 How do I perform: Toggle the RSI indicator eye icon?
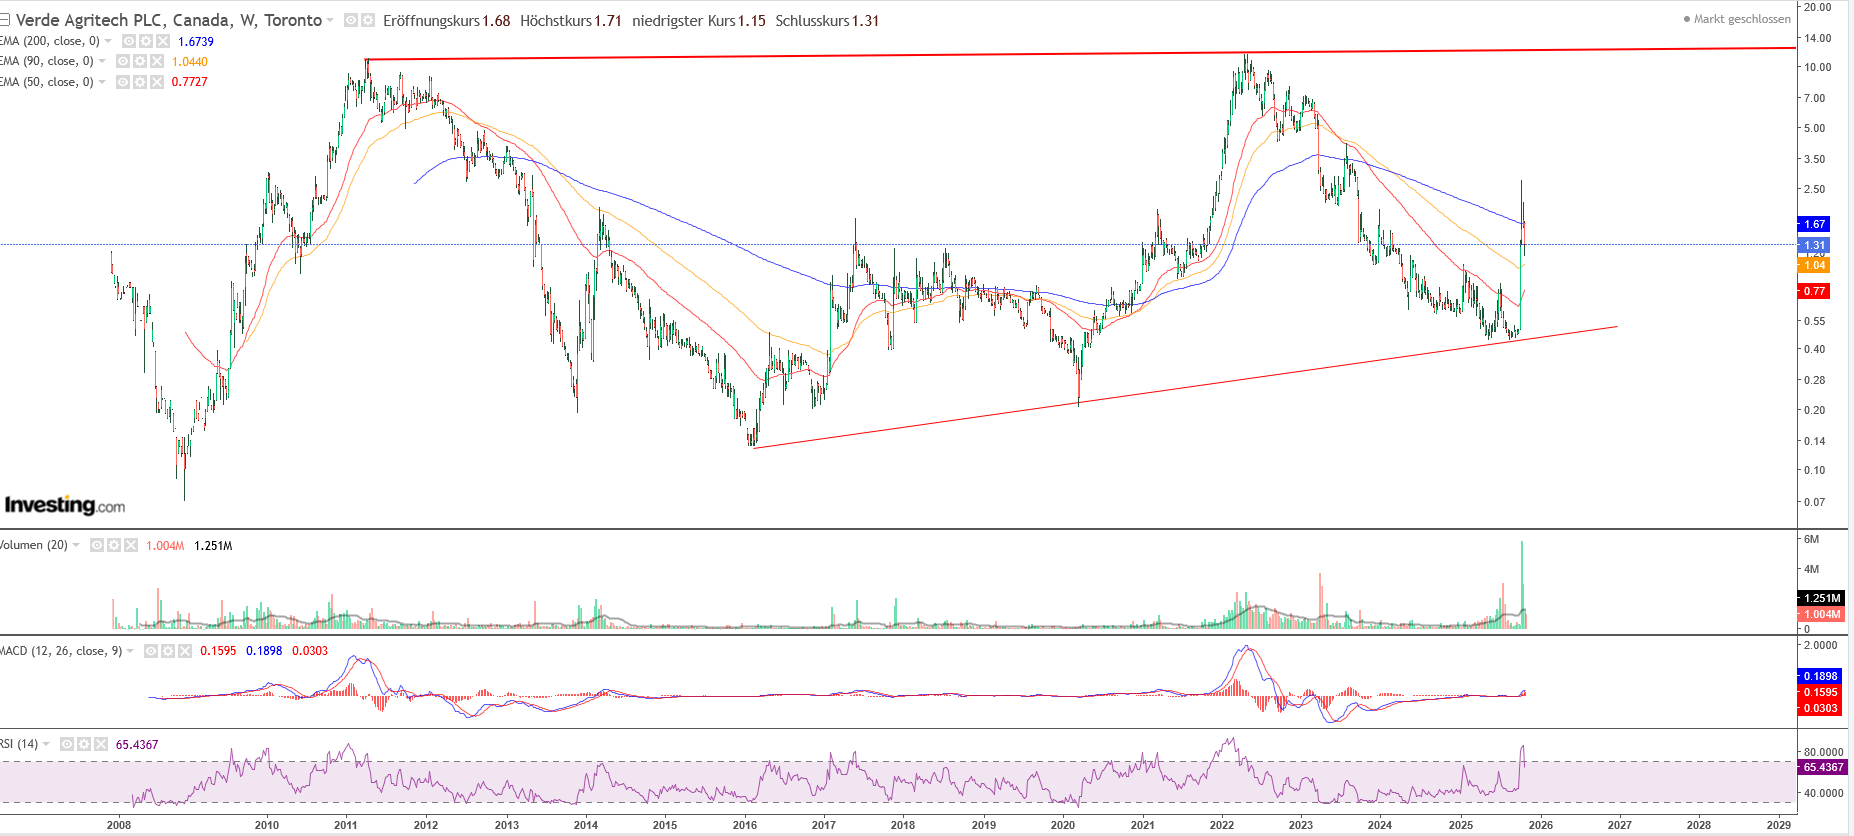(67, 744)
